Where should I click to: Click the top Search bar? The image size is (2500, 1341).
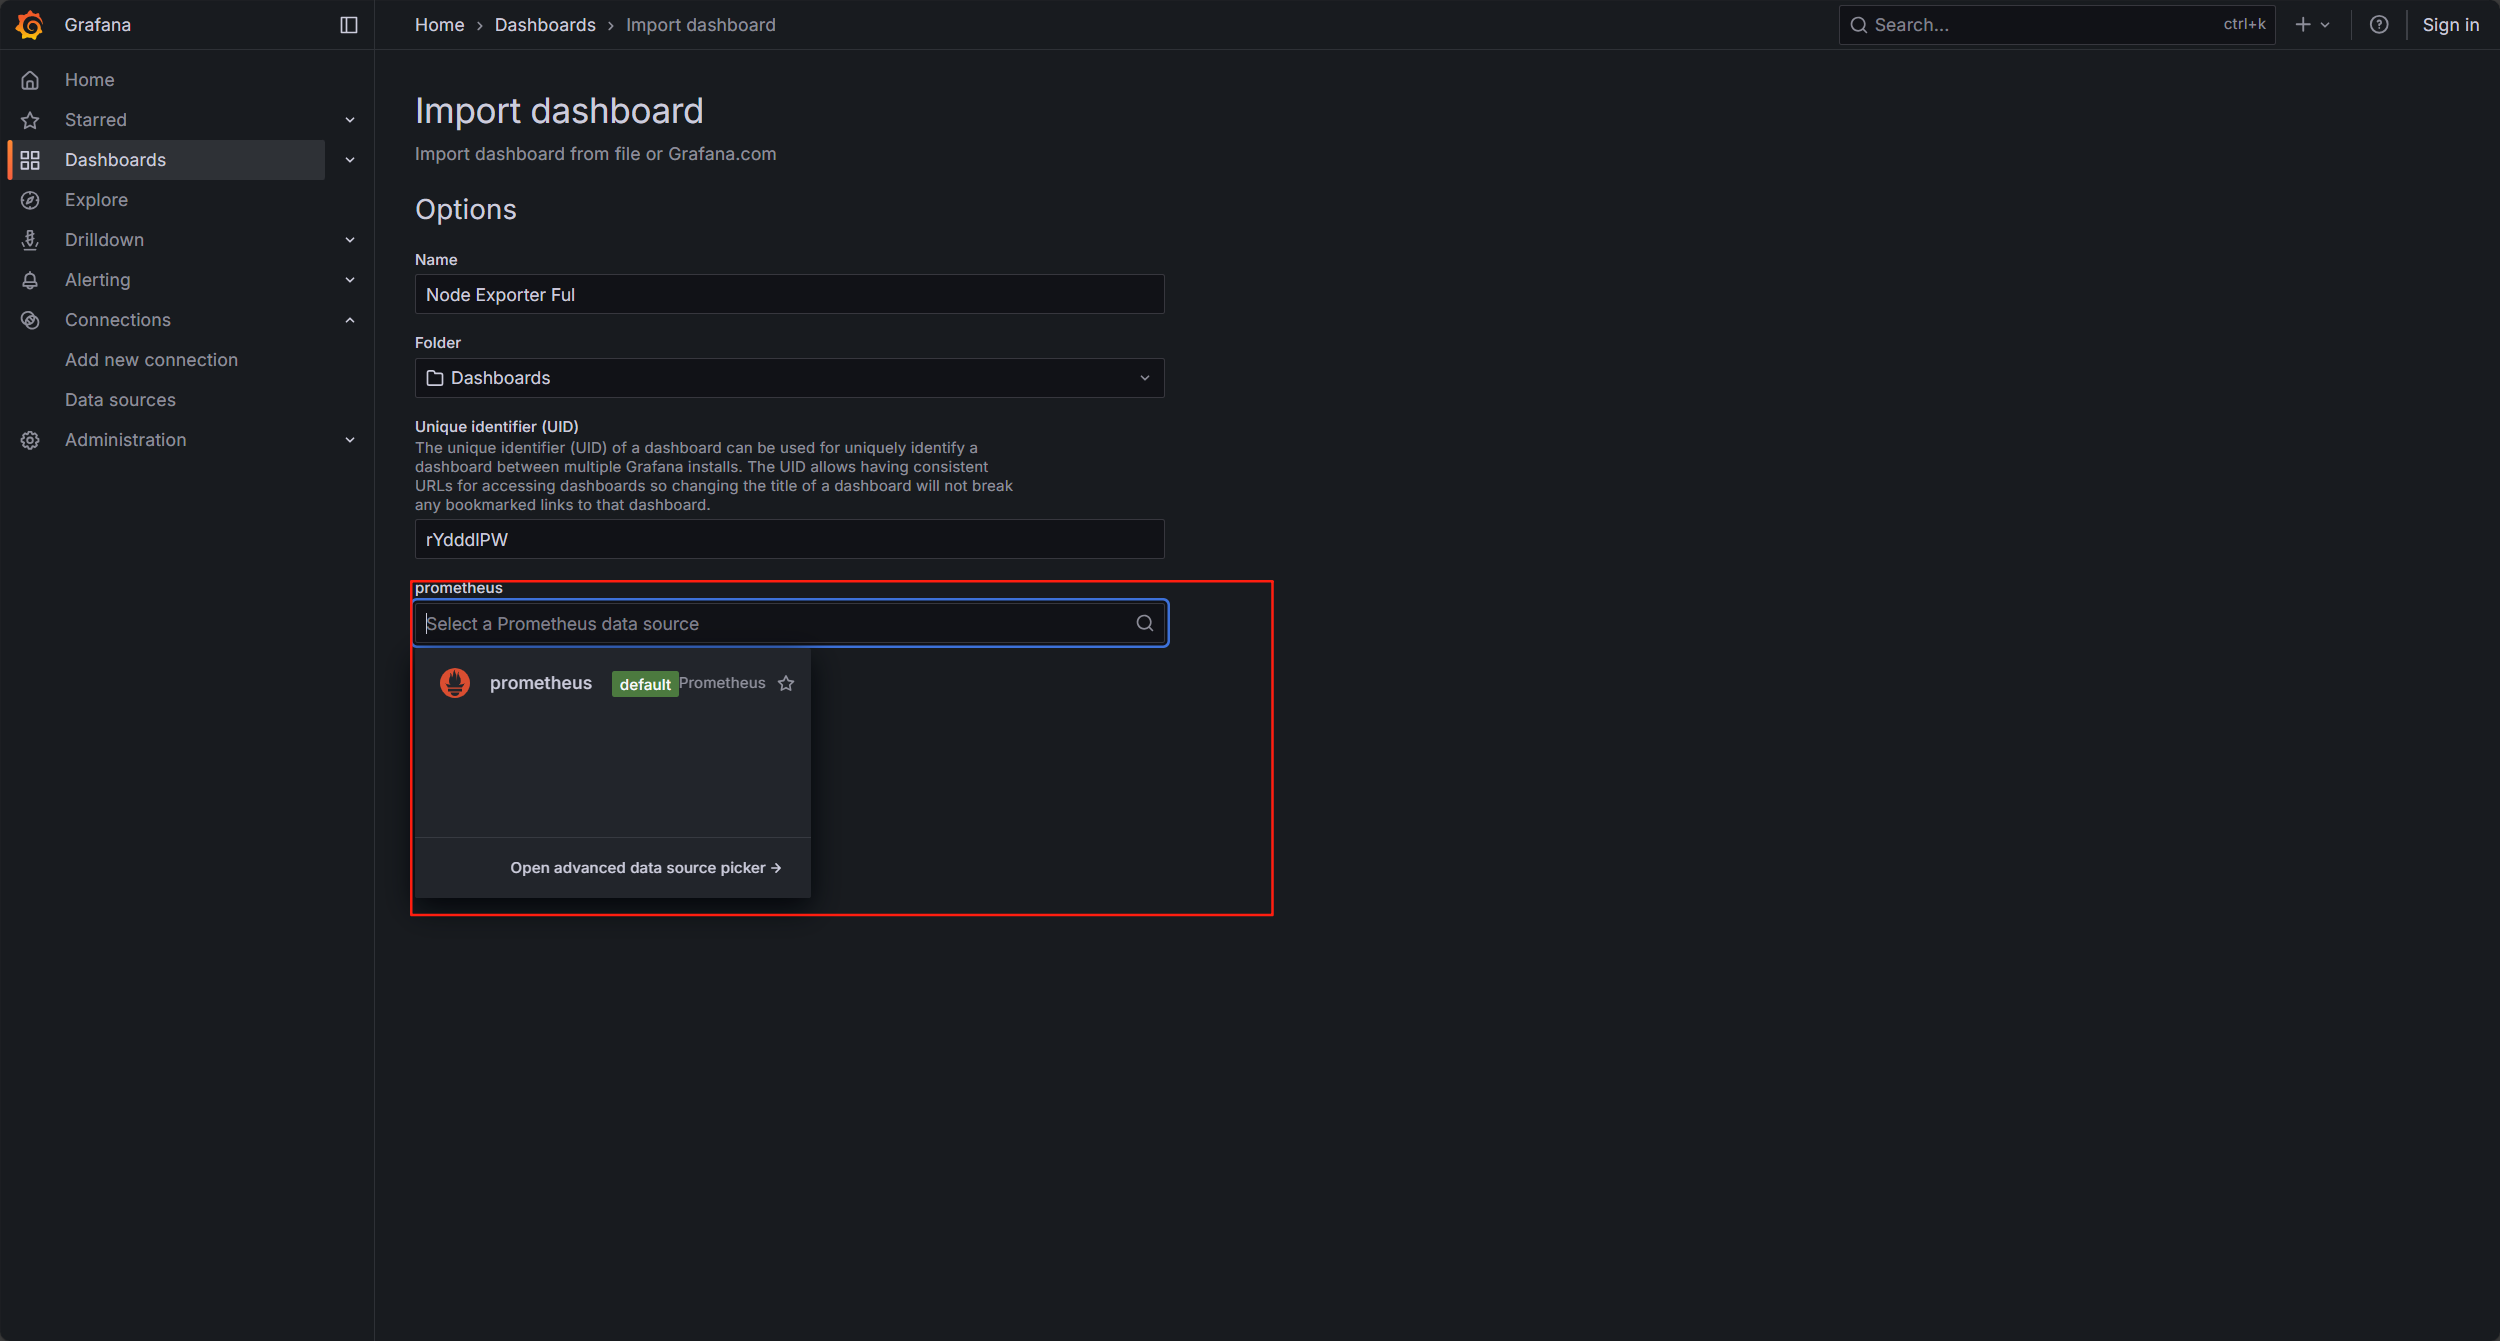click(2056, 25)
